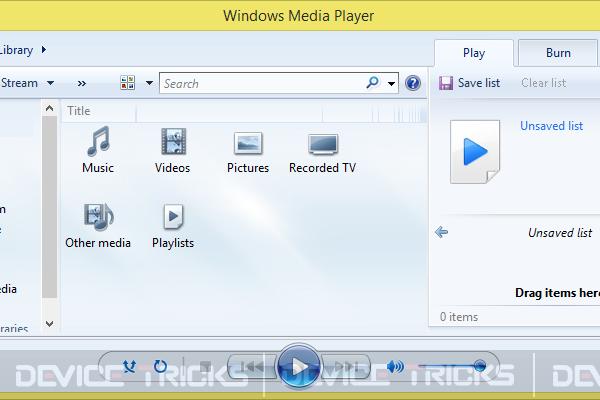Open the Recorded TV category
600x400 pixels.
323,151
